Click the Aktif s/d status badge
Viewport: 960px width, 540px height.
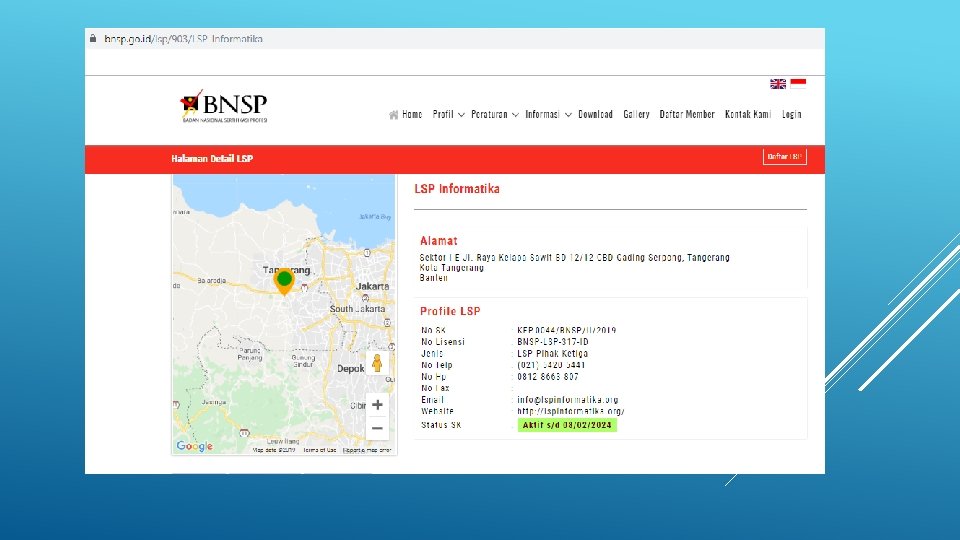pyautogui.click(x=567, y=425)
